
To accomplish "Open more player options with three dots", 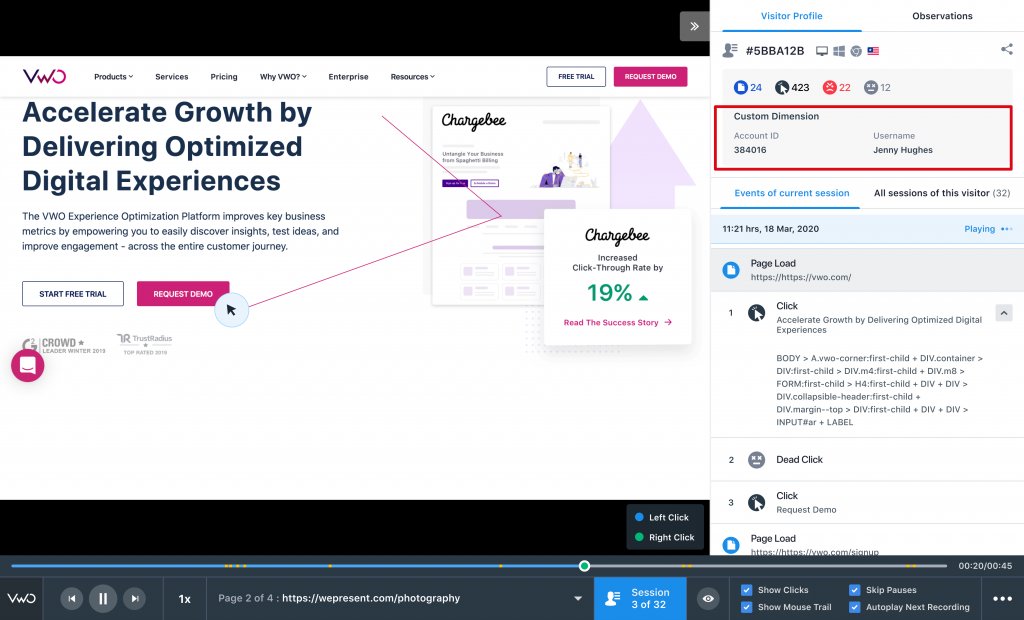I will tap(1002, 598).
